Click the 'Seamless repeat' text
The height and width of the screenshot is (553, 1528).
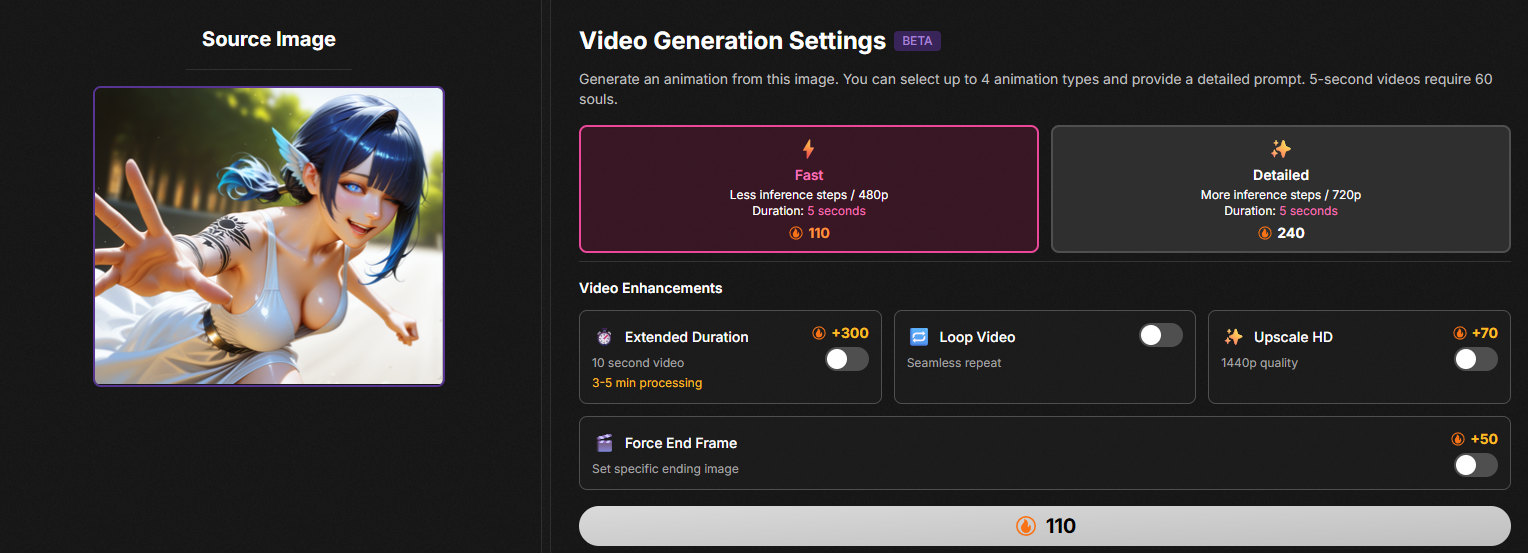pyautogui.click(x=954, y=363)
